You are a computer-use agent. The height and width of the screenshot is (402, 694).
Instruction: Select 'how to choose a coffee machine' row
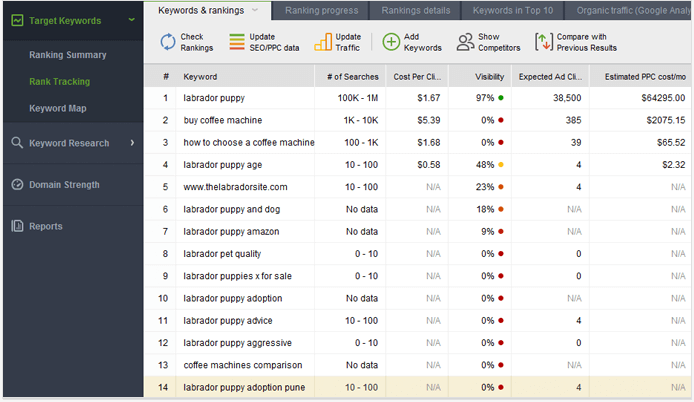[418, 143]
